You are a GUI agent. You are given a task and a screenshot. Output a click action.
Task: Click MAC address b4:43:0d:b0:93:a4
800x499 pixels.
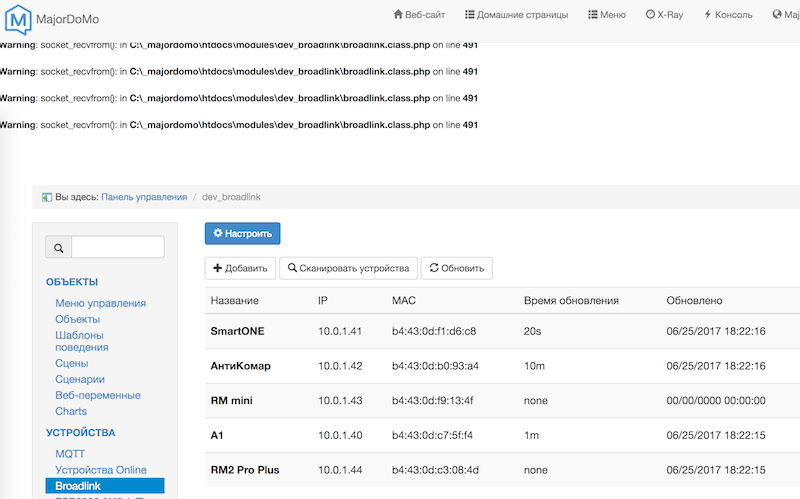[435, 366]
